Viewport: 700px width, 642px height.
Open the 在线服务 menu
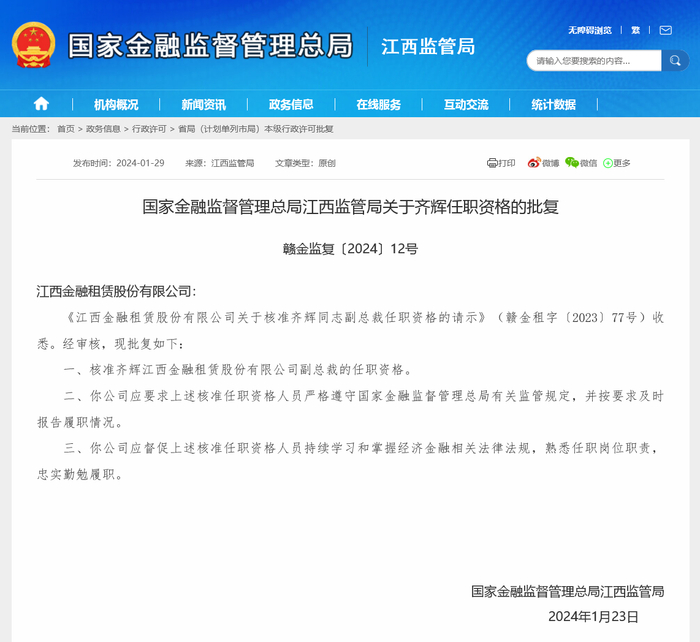click(379, 104)
